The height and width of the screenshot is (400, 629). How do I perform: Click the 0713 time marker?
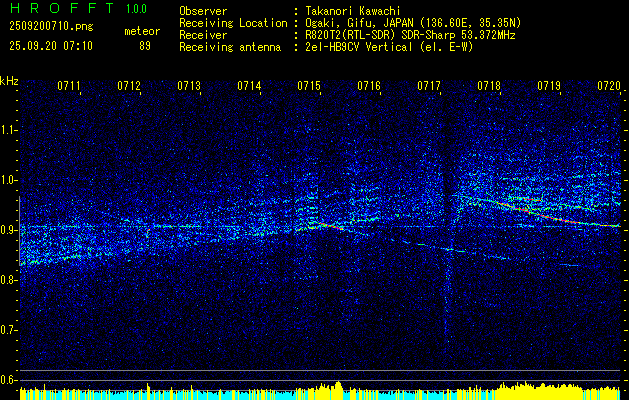[189, 86]
